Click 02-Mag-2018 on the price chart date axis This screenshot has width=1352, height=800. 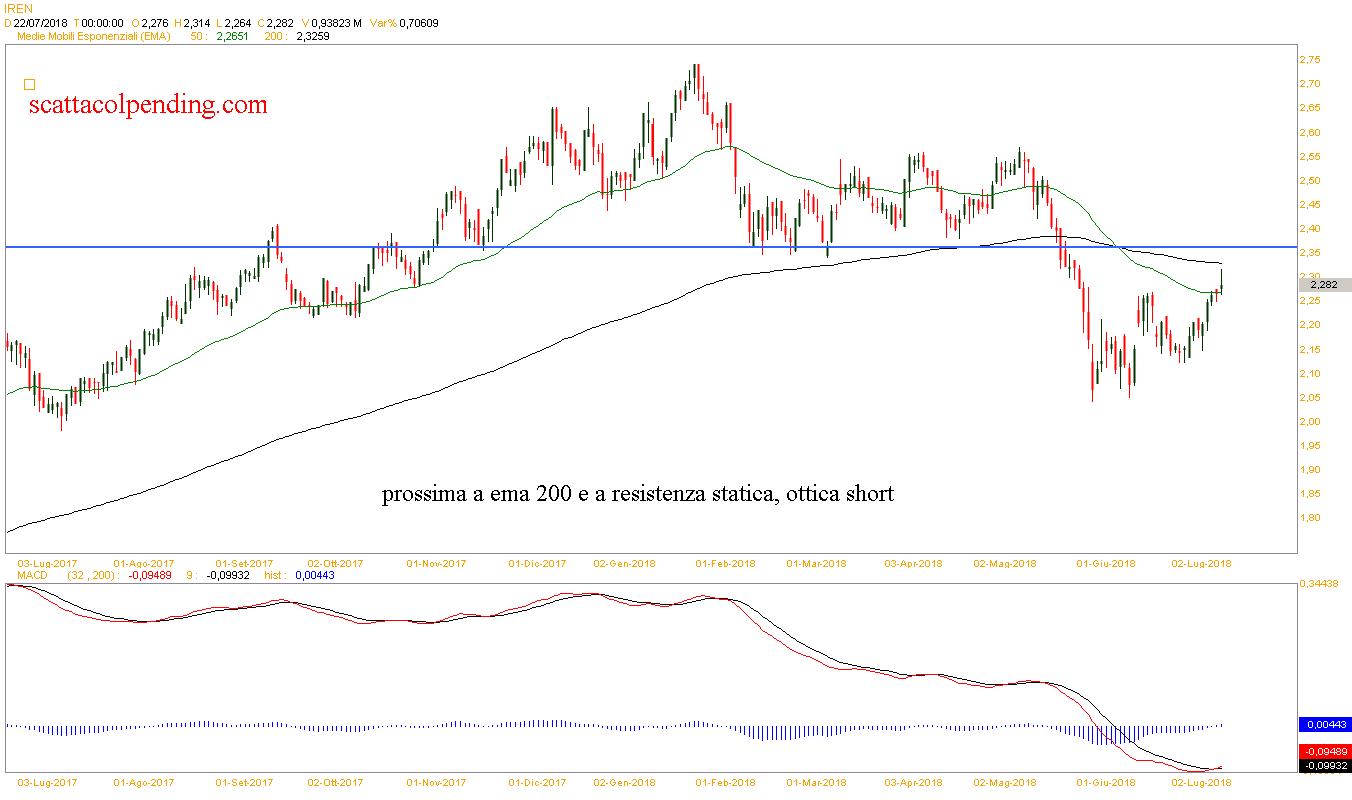[x=1005, y=563]
